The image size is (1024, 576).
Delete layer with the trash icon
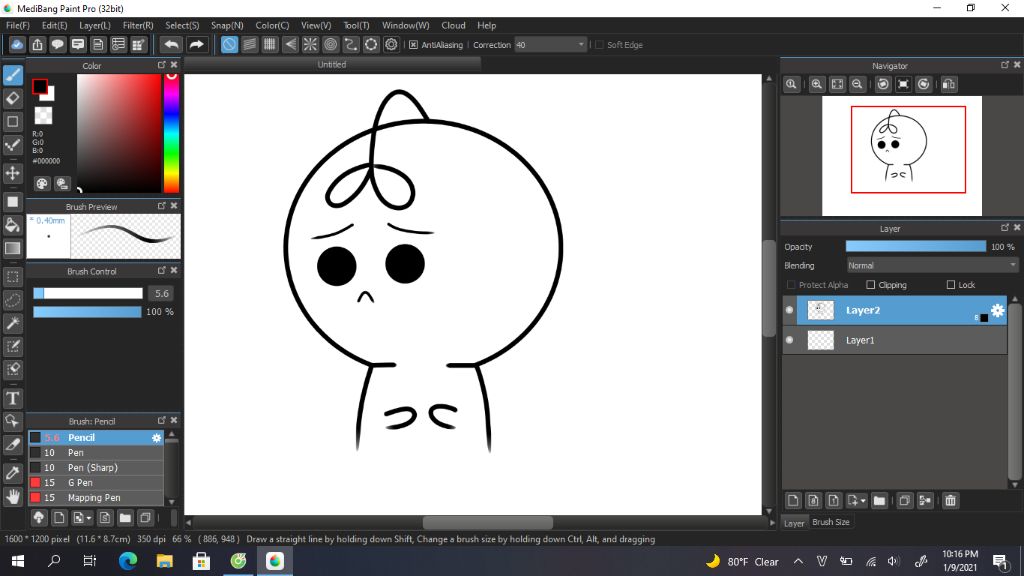coord(950,500)
